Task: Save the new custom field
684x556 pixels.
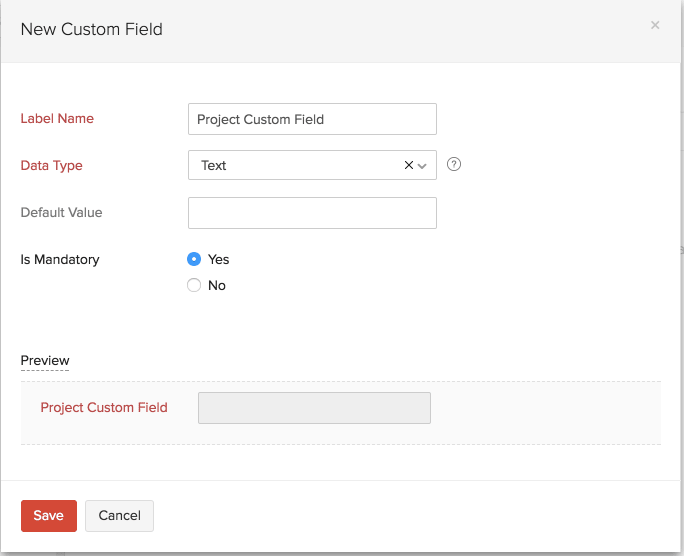Action: [x=48, y=516]
